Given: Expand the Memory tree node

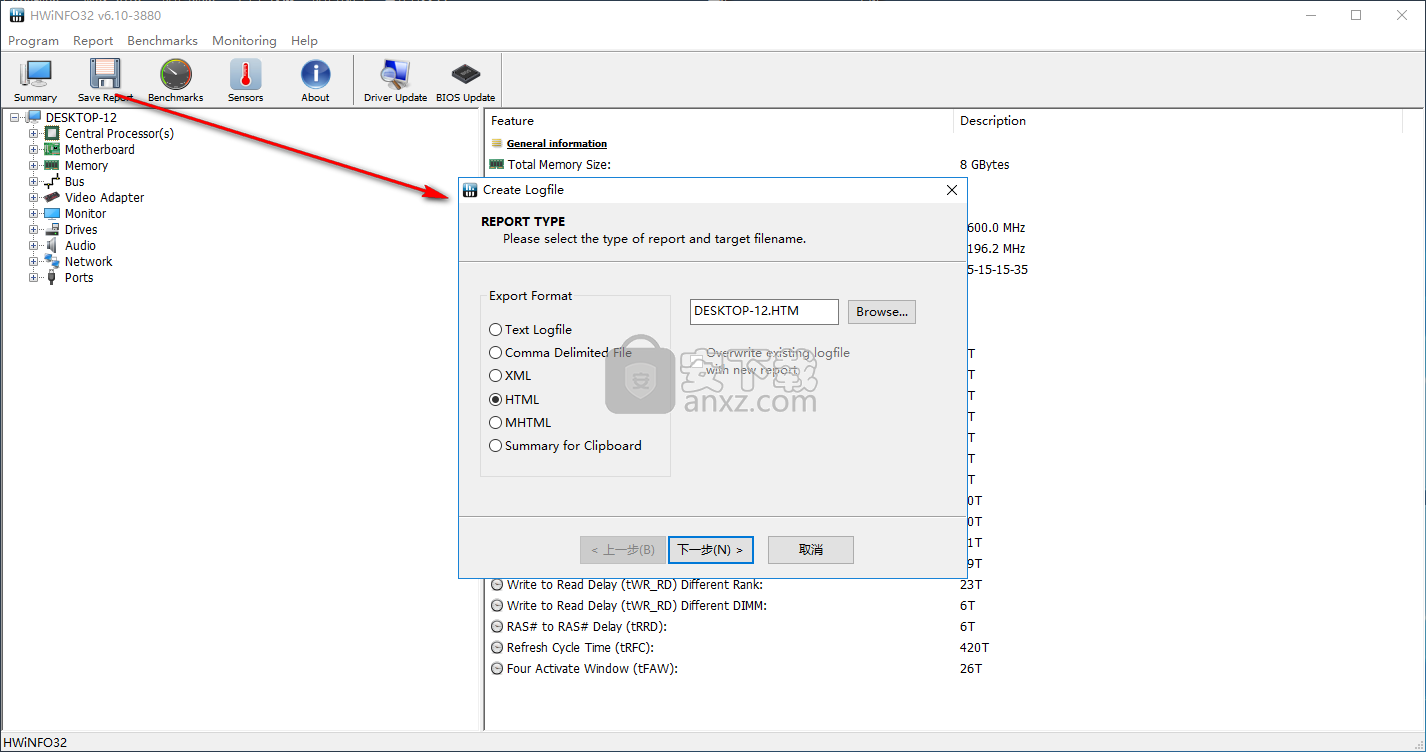Looking at the screenshot, I should pyautogui.click(x=34, y=165).
